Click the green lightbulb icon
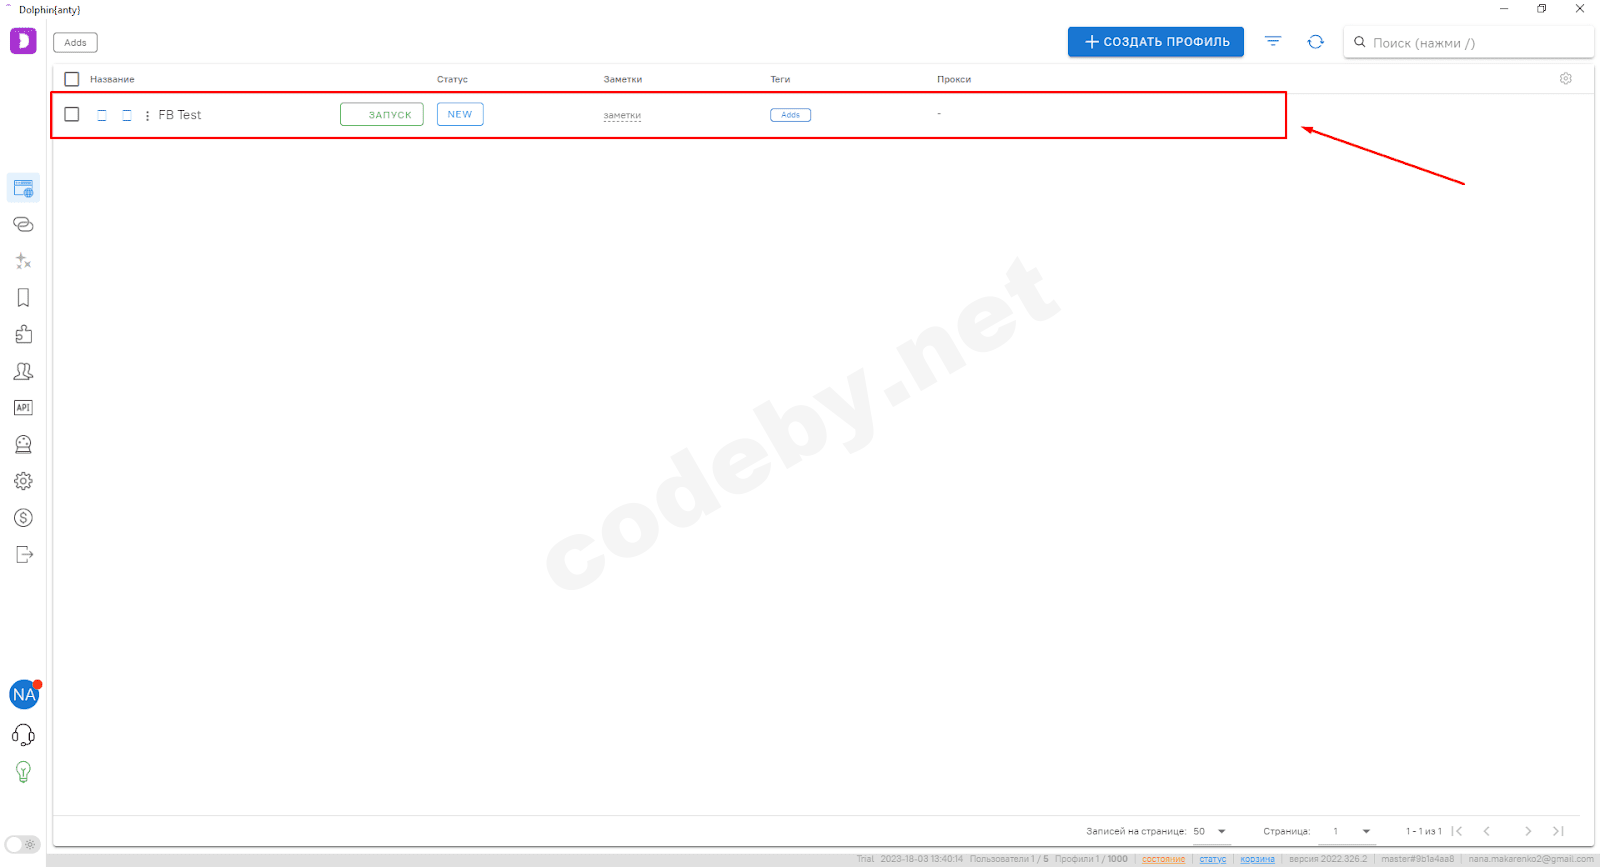1600x867 pixels. tap(23, 772)
